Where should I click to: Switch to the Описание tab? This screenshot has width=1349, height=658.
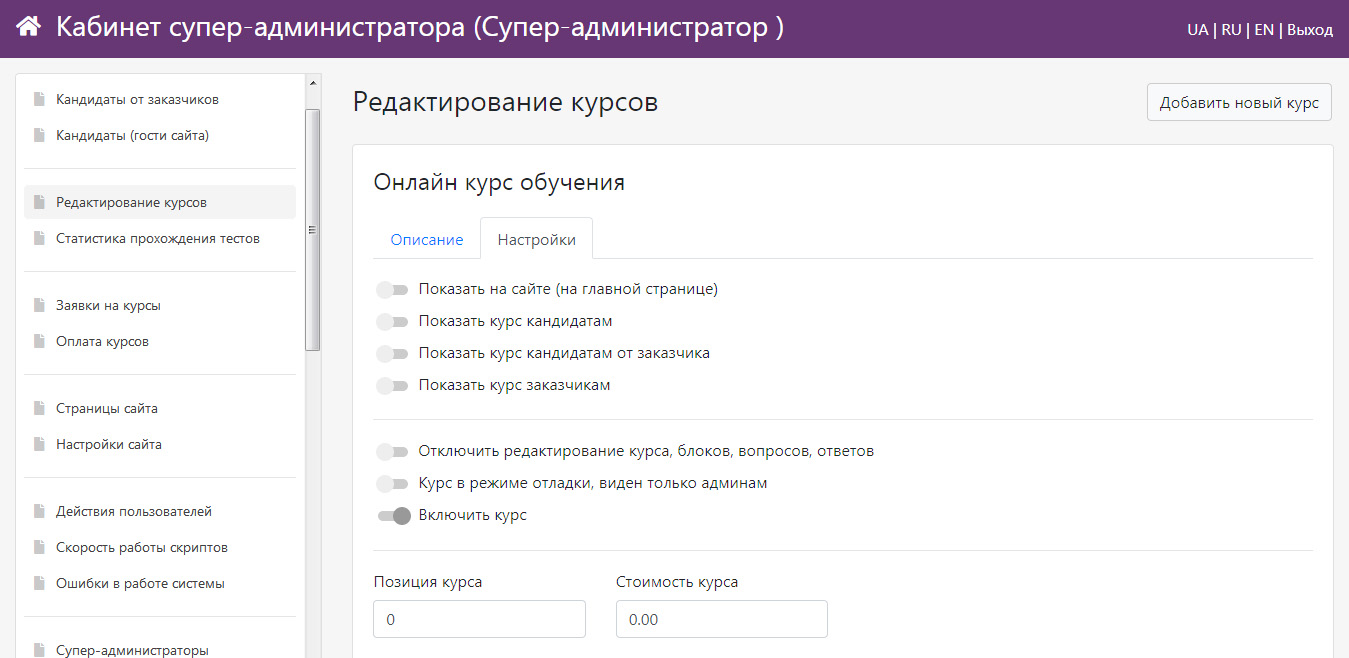(x=427, y=240)
